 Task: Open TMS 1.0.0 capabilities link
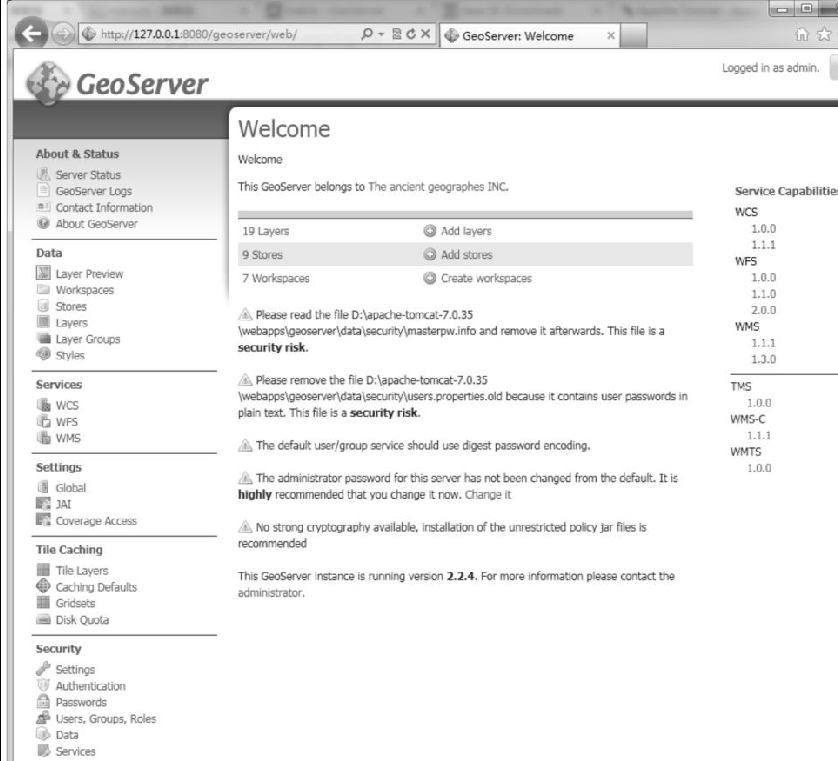(759, 402)
